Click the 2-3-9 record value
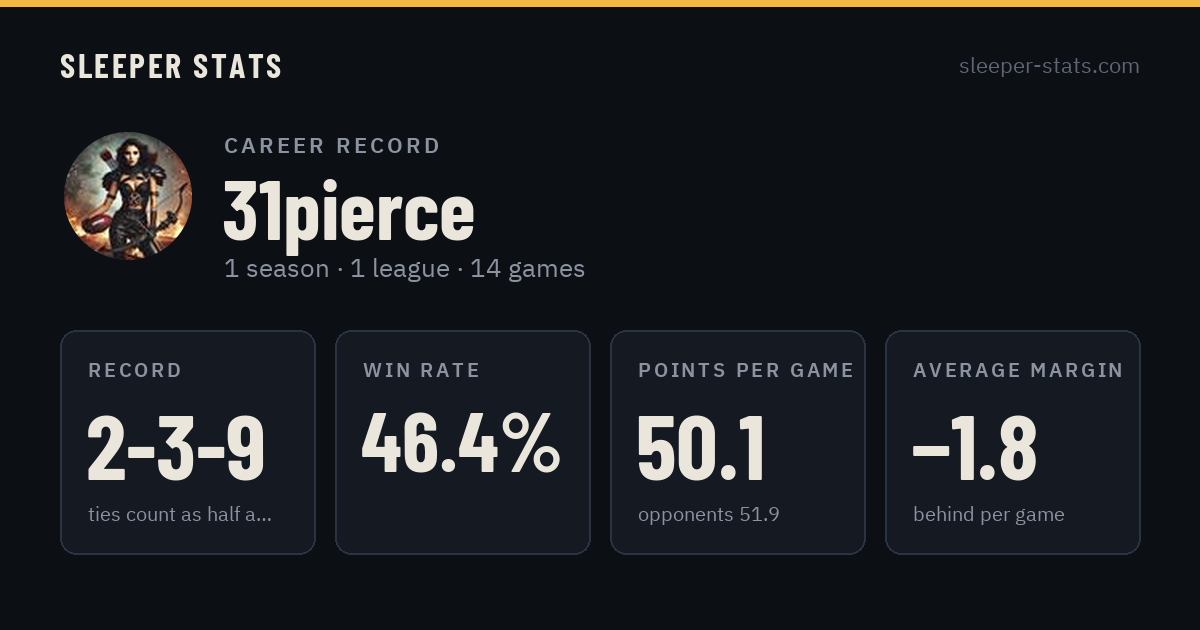Screen dimensions: 1200x630 click(176, 447)
